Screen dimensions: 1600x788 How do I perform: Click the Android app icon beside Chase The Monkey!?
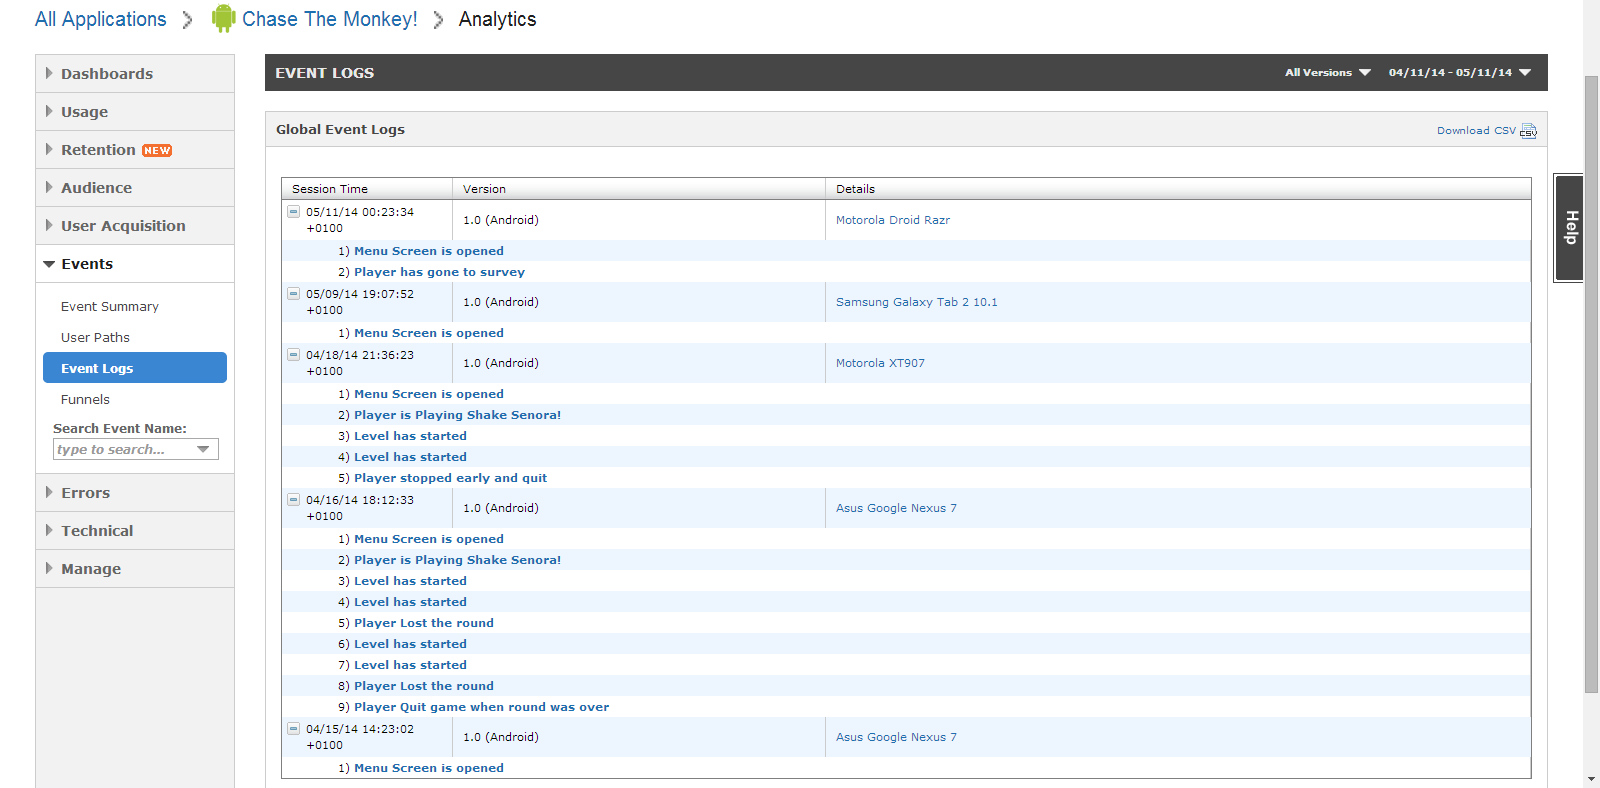pyautogui.click(x=224, y=18)
